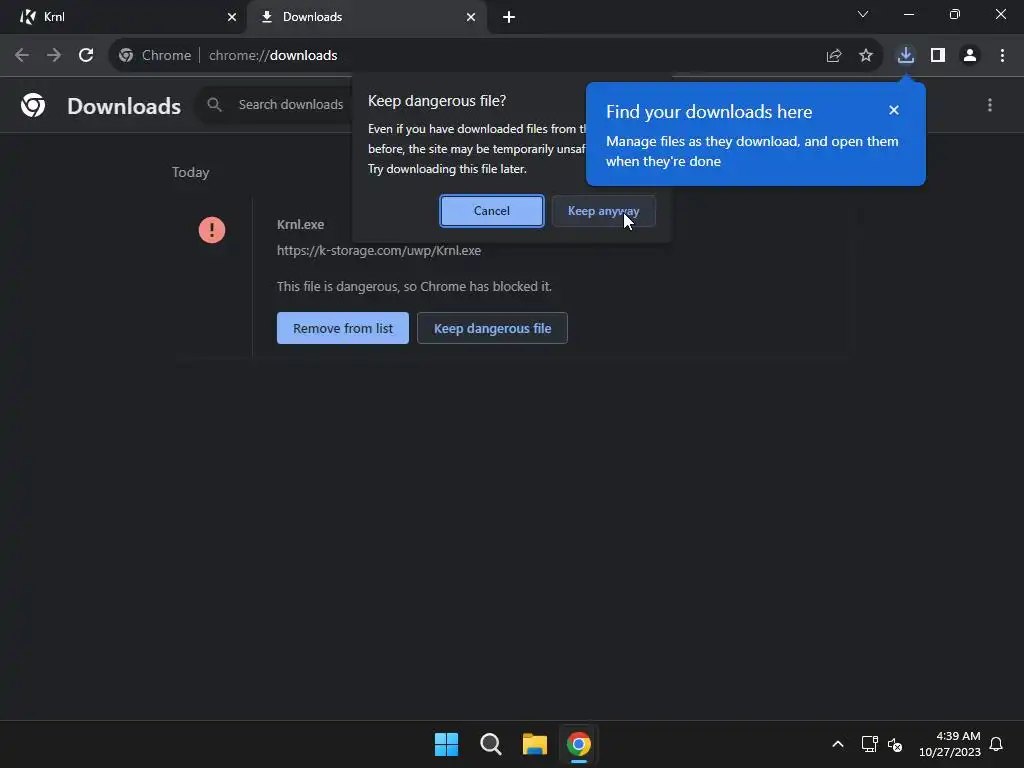
Task: Open the notification bell
Action: point(996,744)
